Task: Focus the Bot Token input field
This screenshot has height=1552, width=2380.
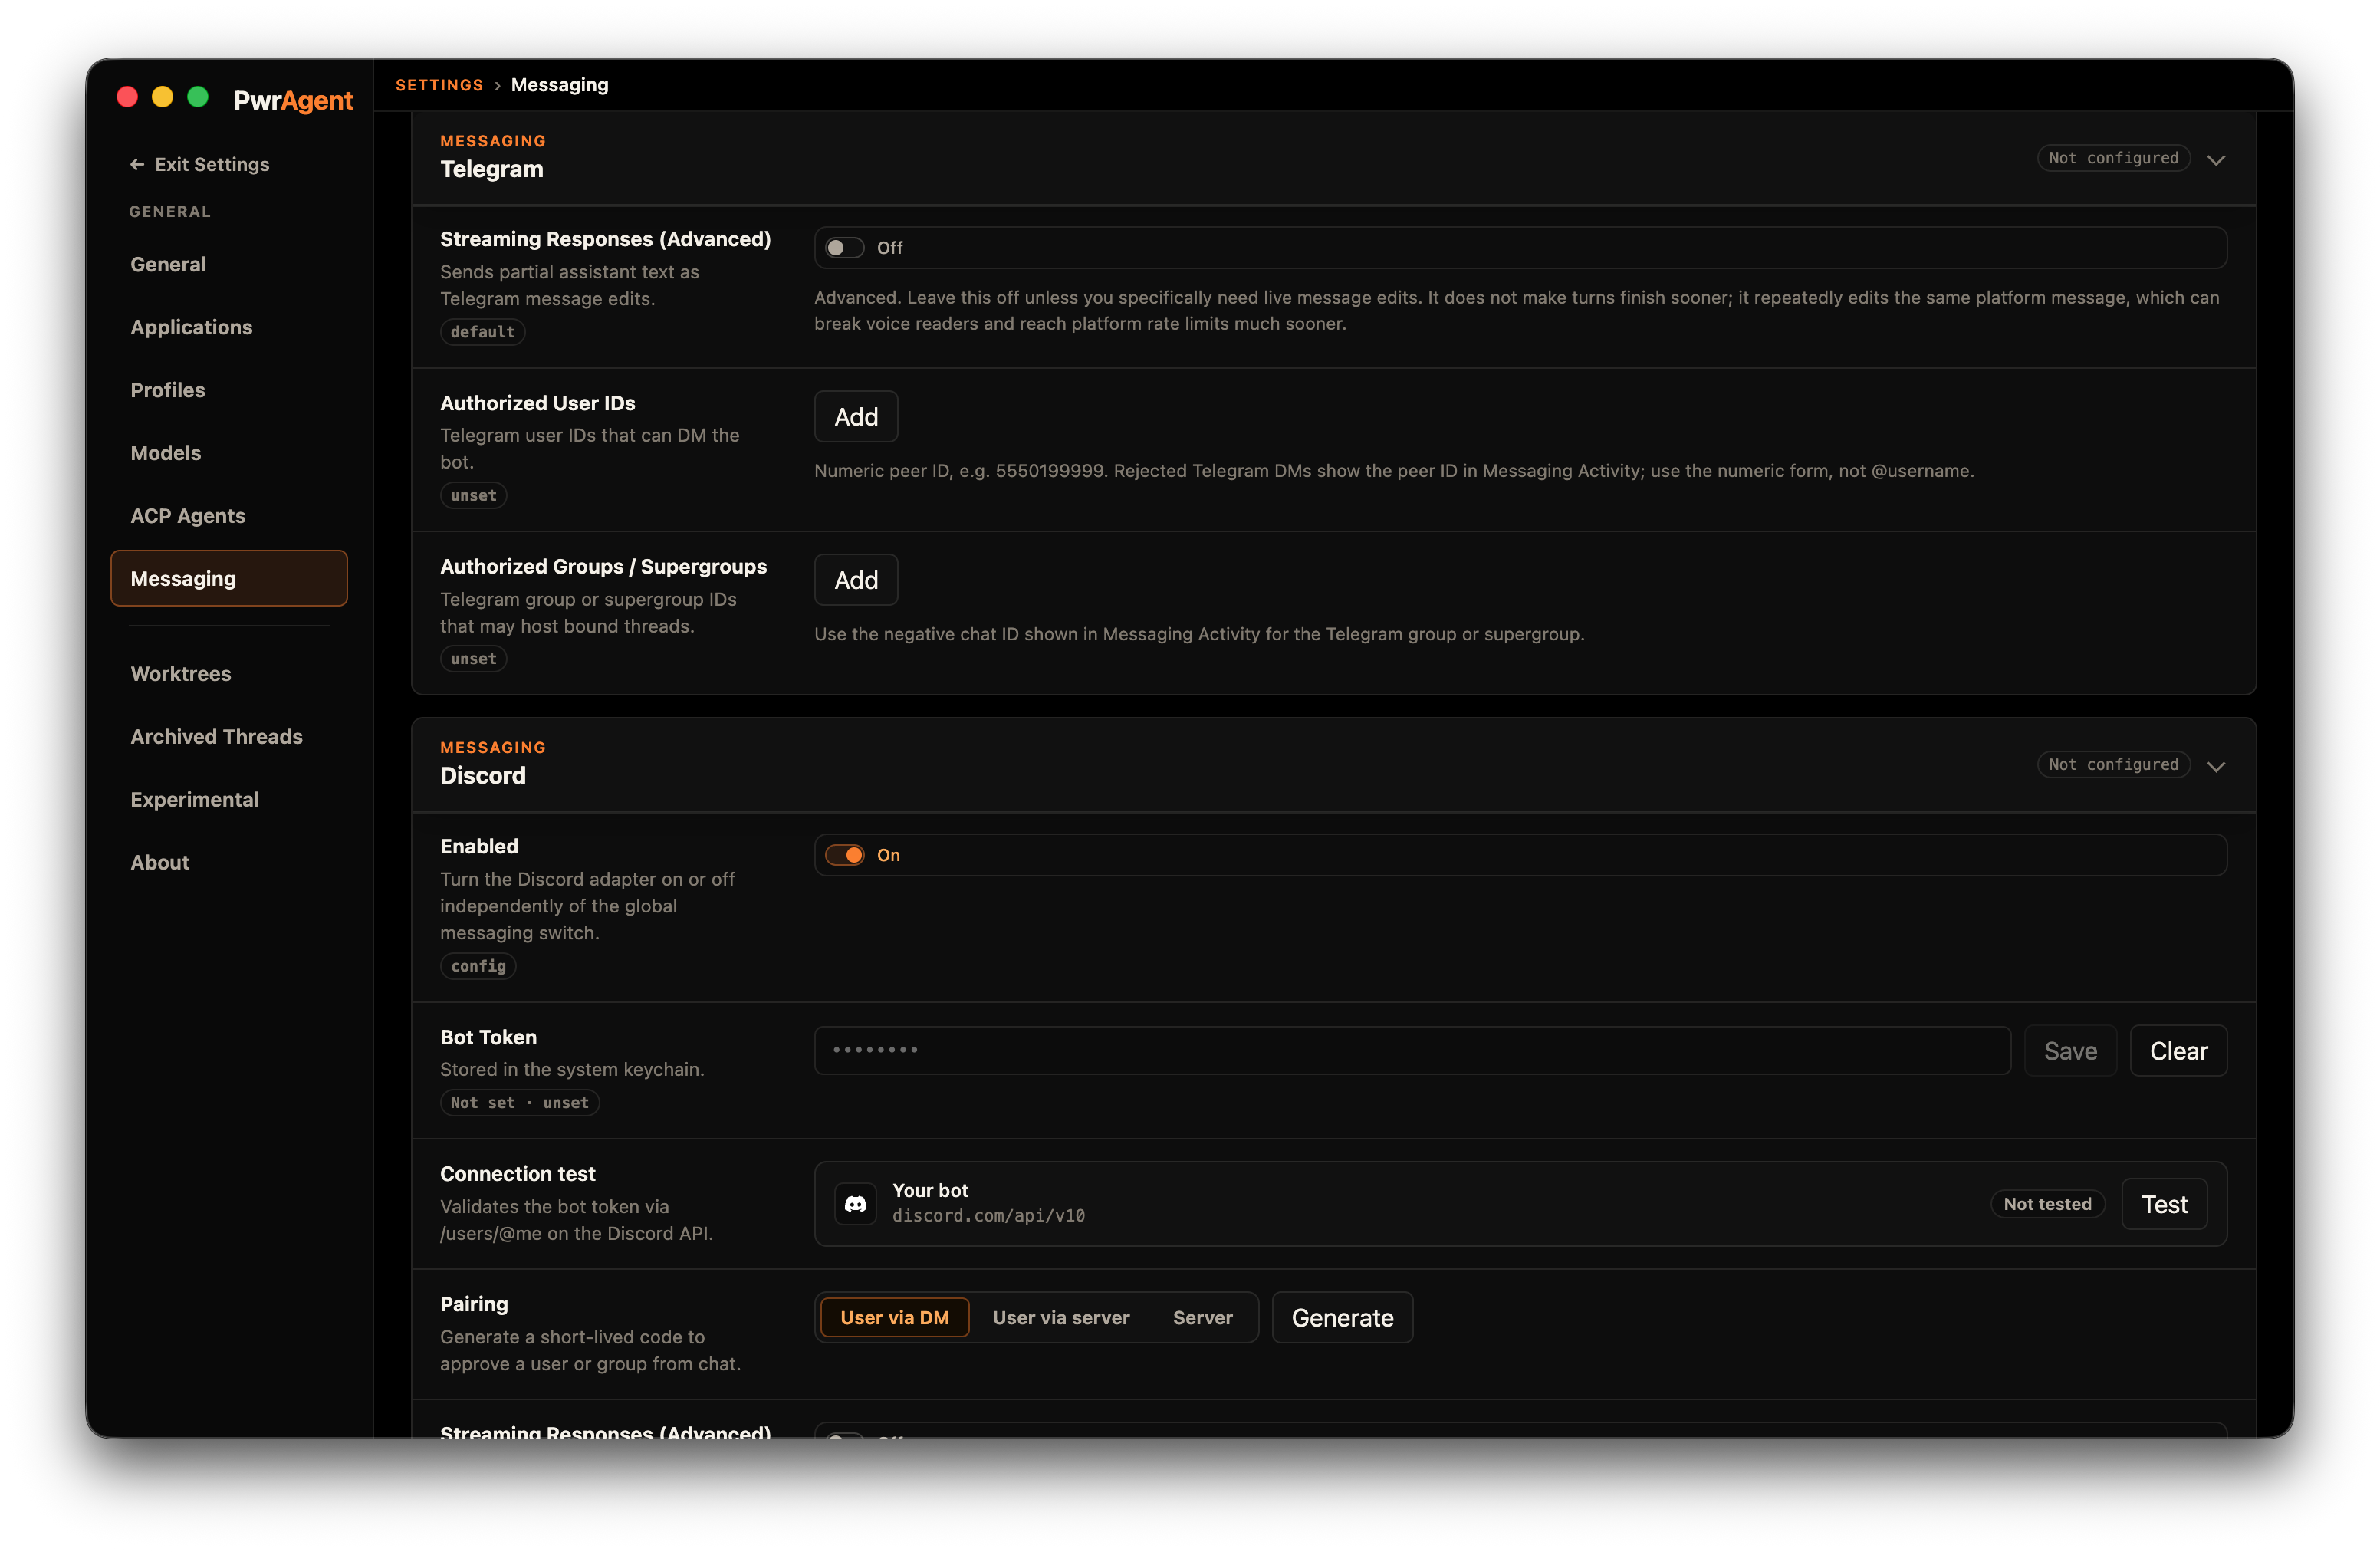Action: (1412, 1050)
